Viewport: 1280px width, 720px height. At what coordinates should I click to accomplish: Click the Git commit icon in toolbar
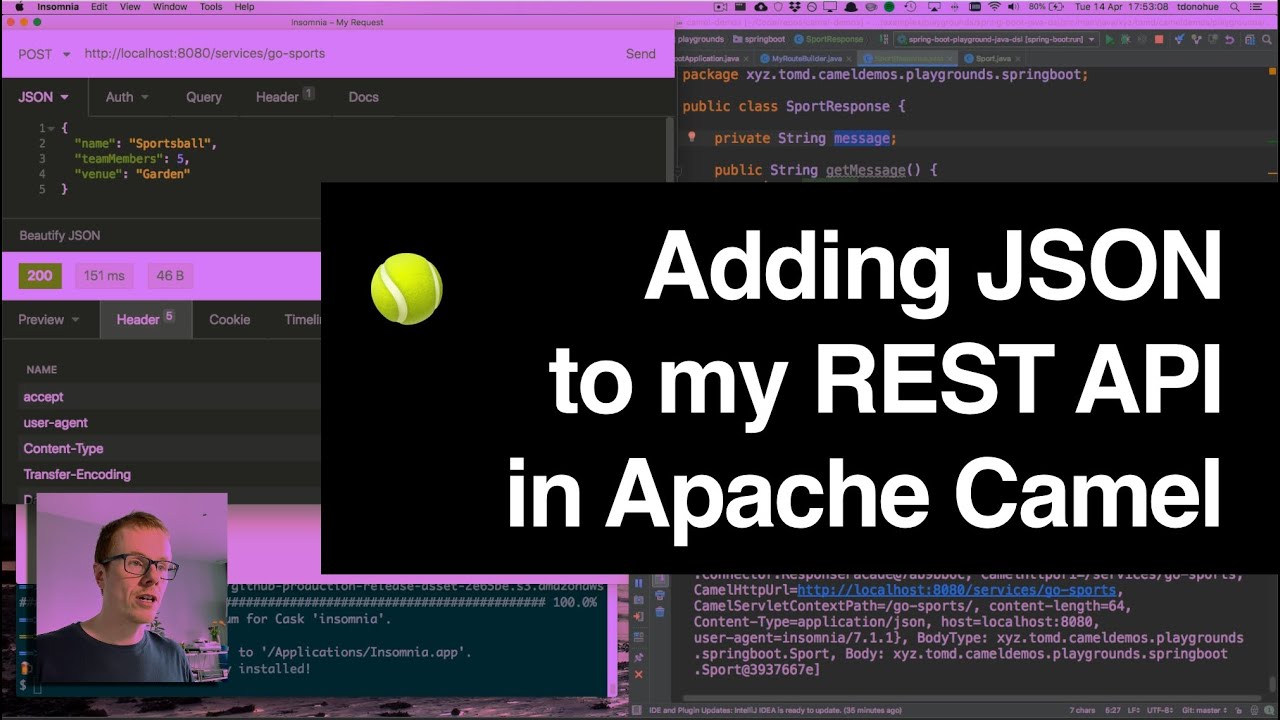tap(1196, 39)
